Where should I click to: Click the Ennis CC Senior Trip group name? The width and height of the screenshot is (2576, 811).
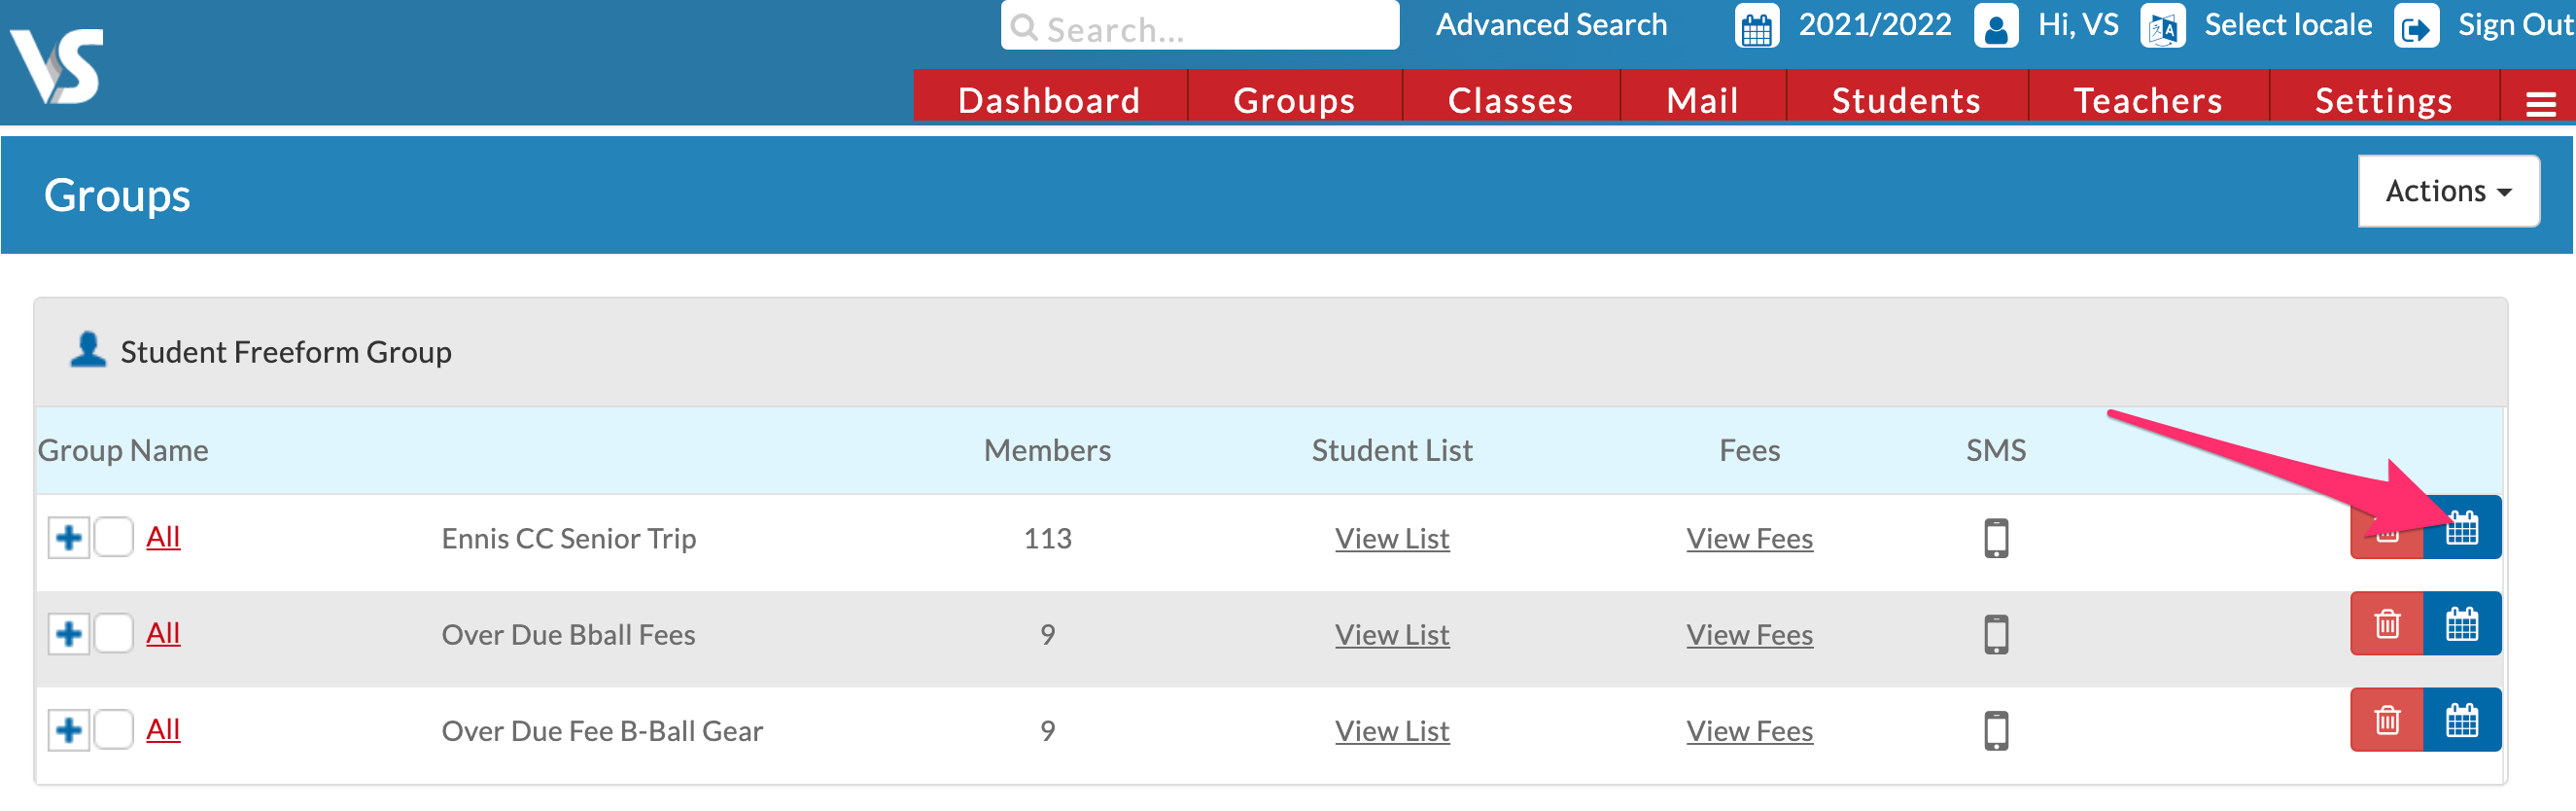(568, 538)
